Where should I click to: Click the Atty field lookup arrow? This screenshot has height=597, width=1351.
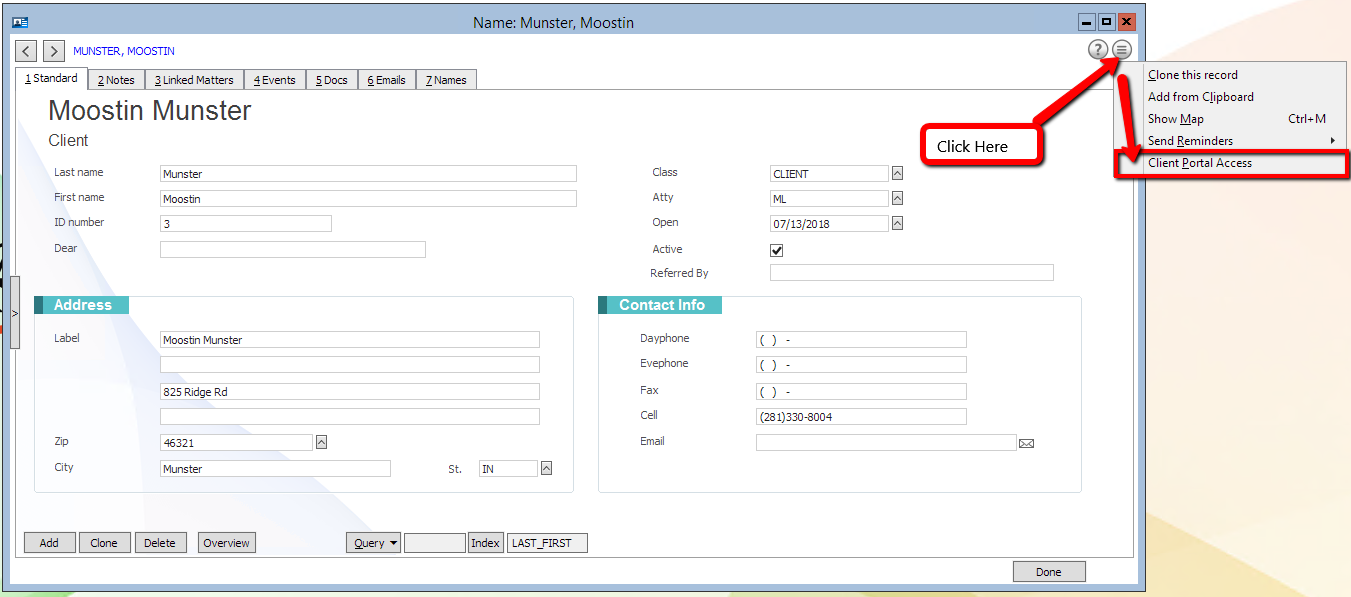coord(895,198)
